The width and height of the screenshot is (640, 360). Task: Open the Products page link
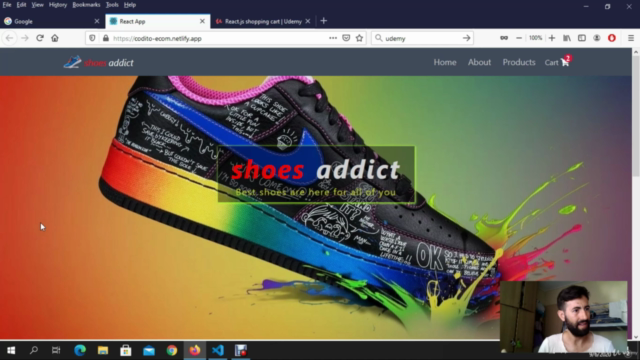click(x=519, y=62)
